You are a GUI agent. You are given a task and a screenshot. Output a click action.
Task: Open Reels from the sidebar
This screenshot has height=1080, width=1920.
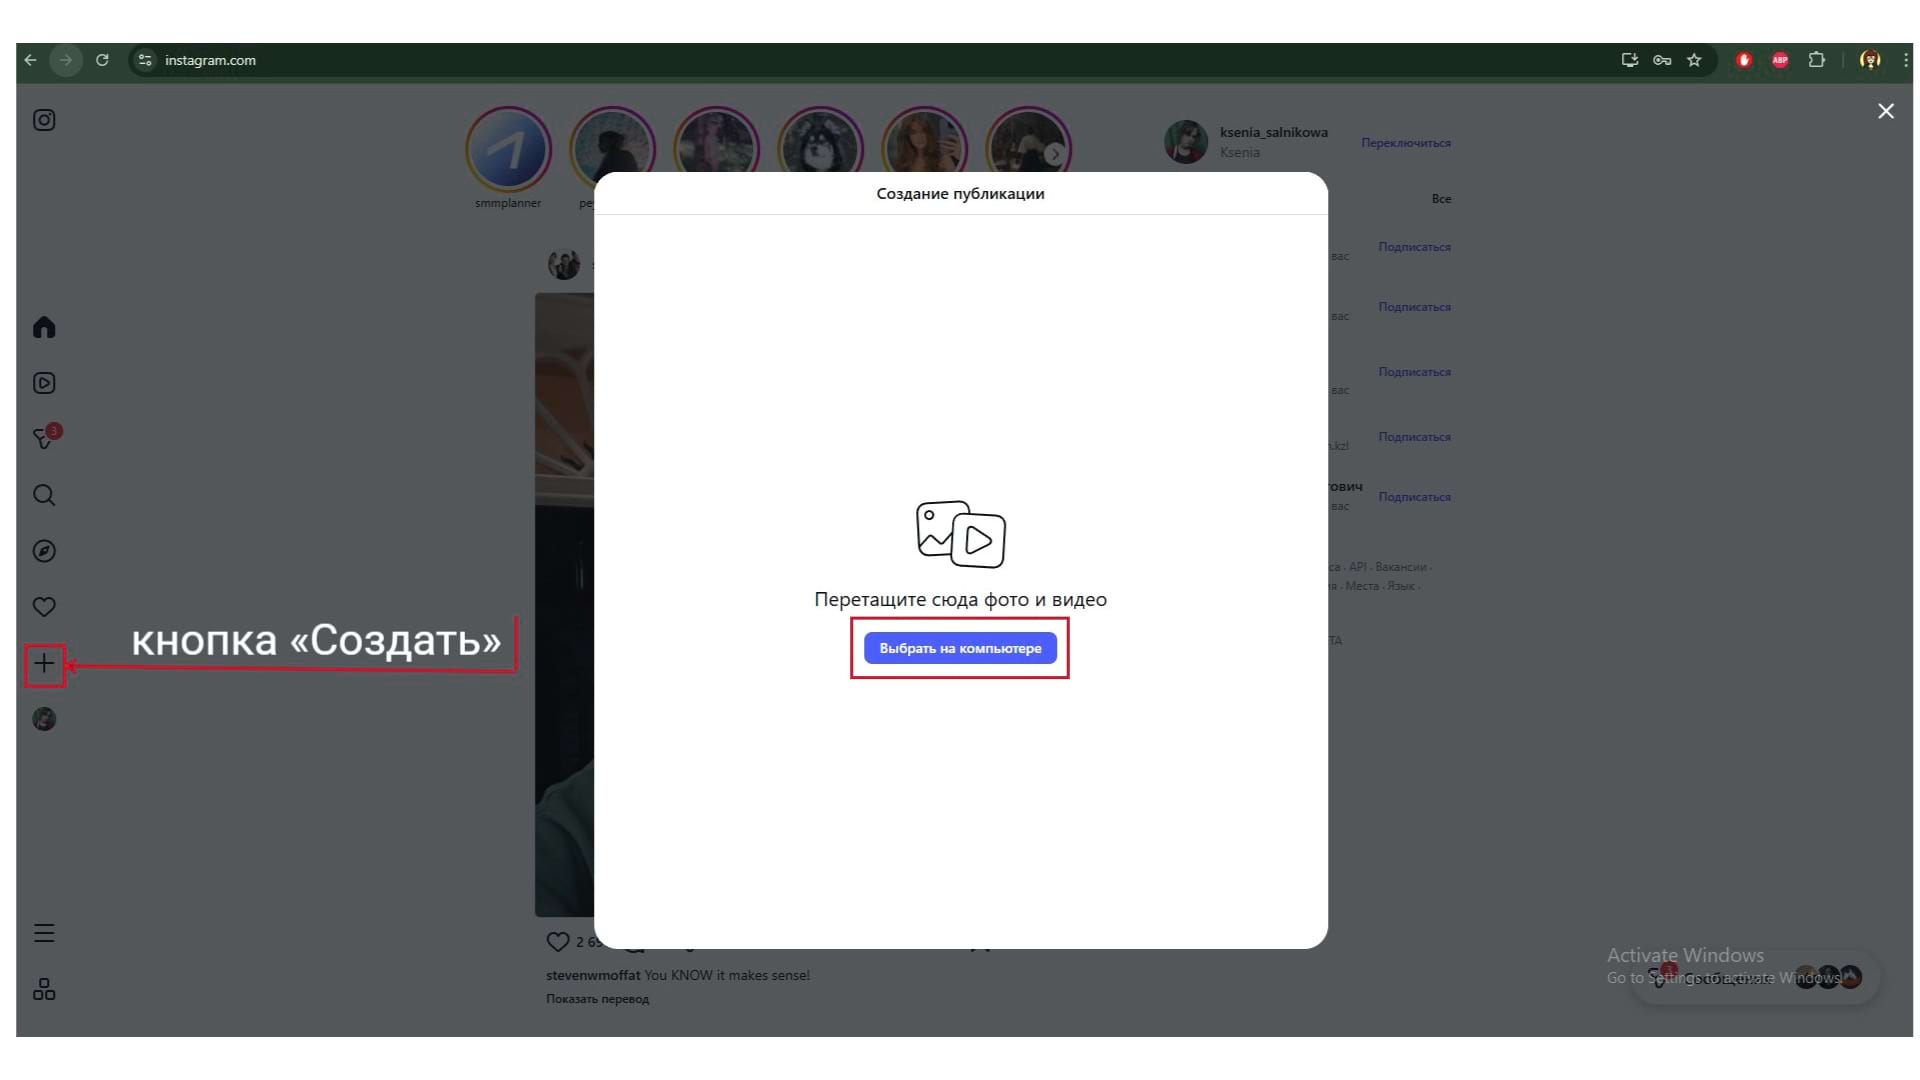[44, 383]
